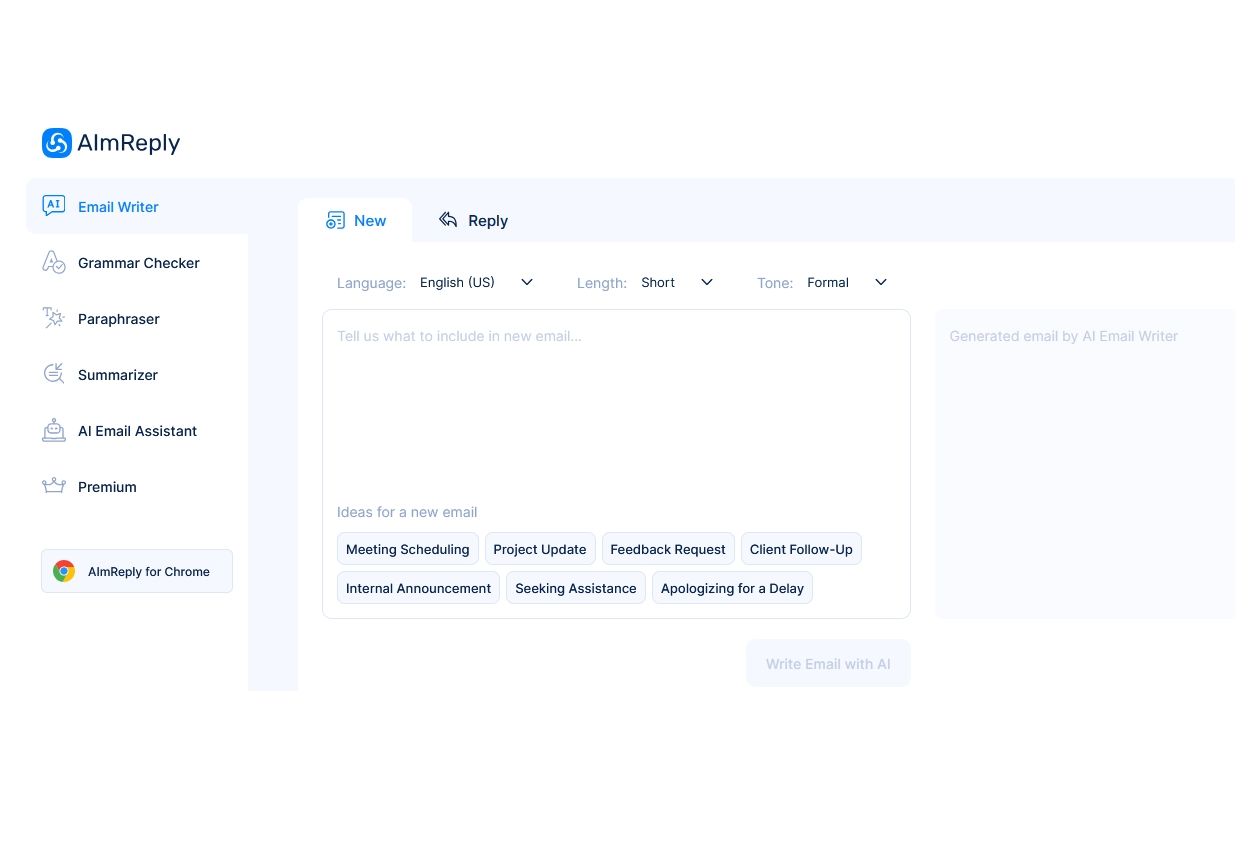Pick the Project Update suggestion
The image size is (1255, 855).
pos(540,549)
